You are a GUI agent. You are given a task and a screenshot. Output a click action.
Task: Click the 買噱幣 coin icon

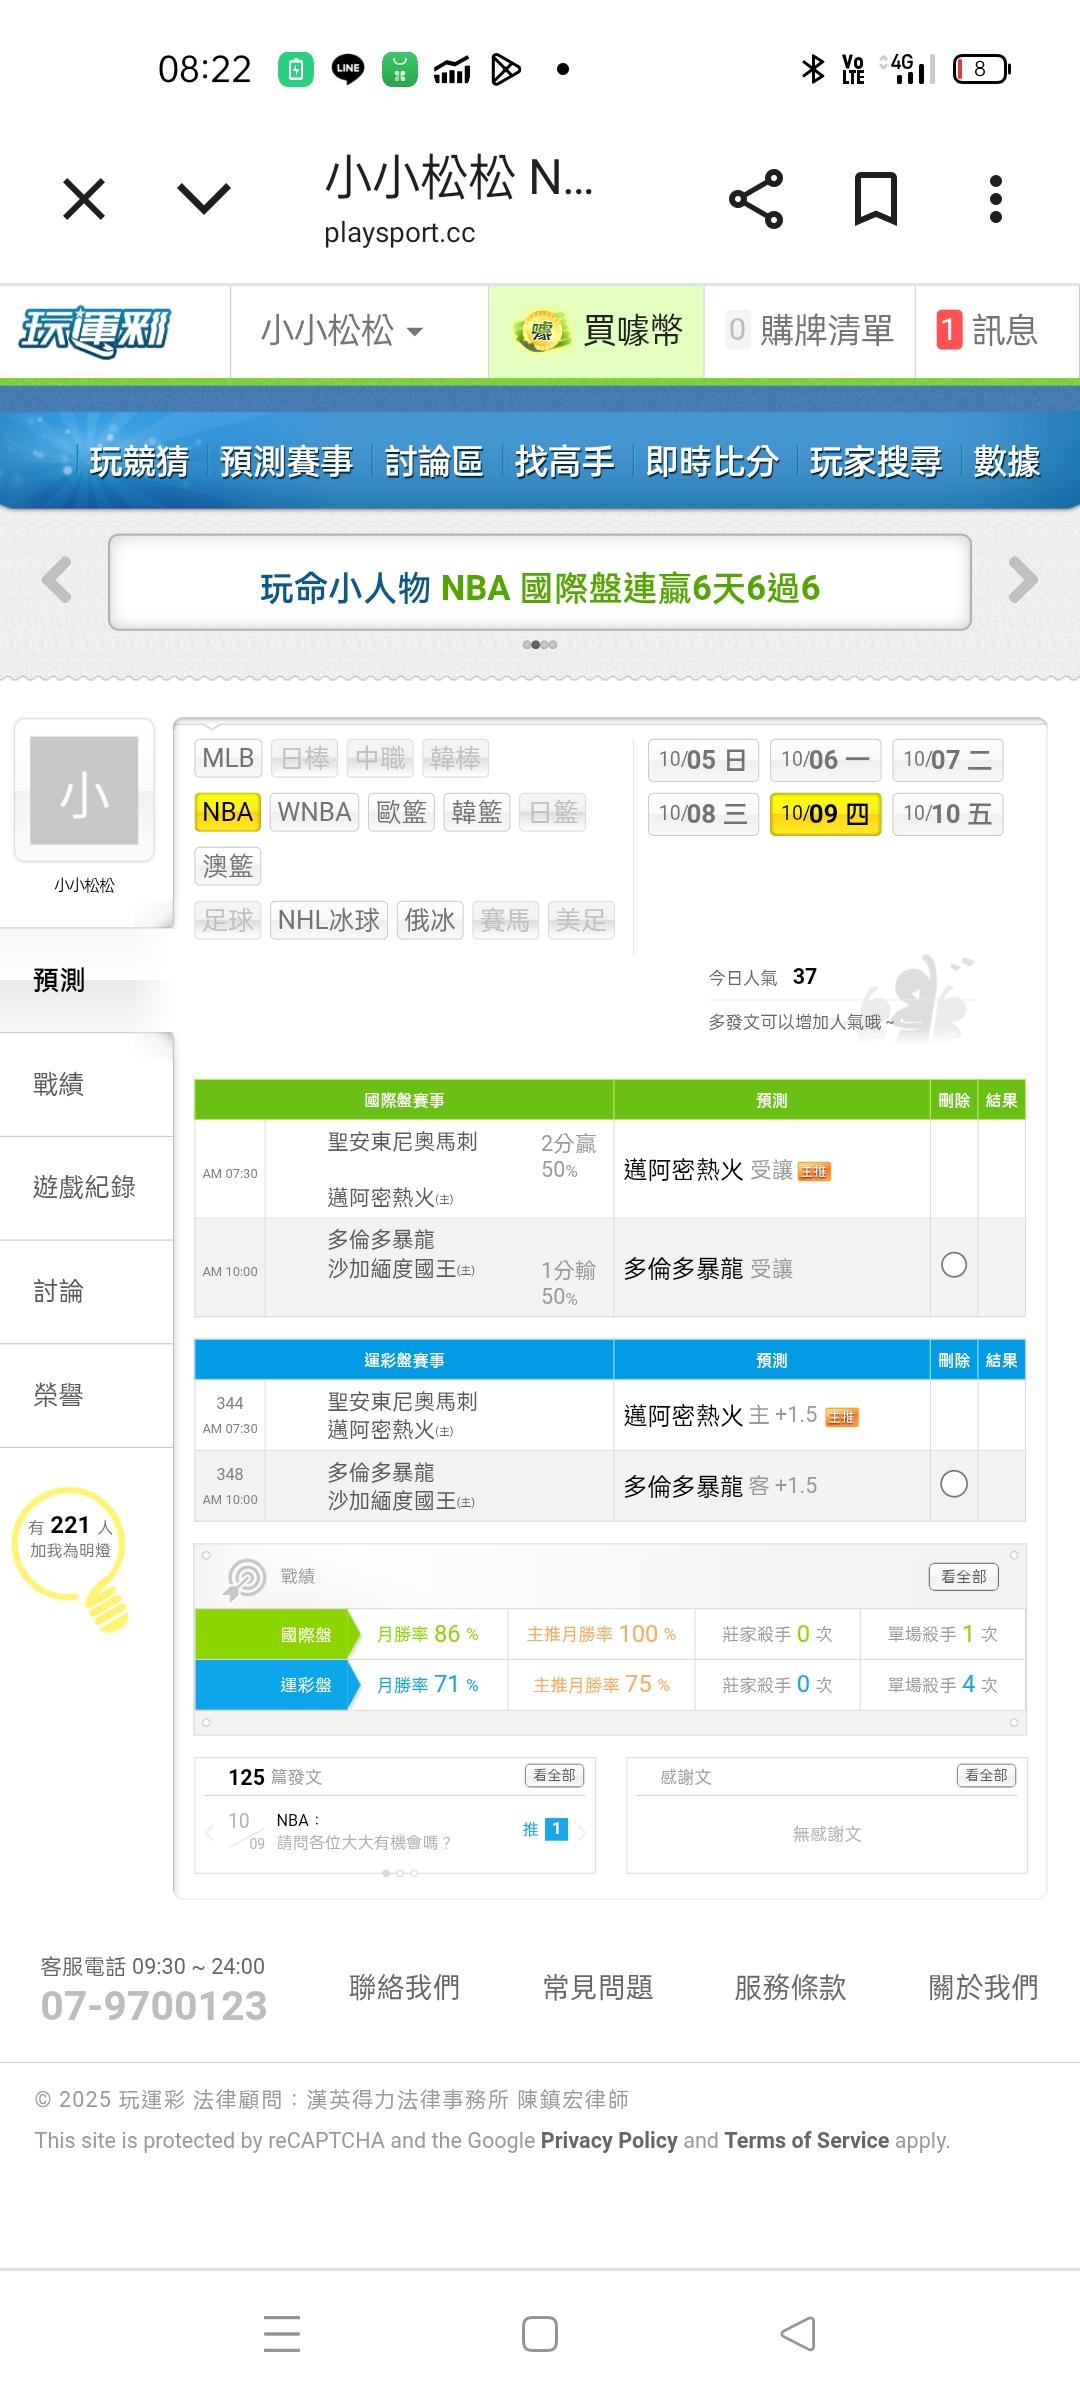point(541,331)
